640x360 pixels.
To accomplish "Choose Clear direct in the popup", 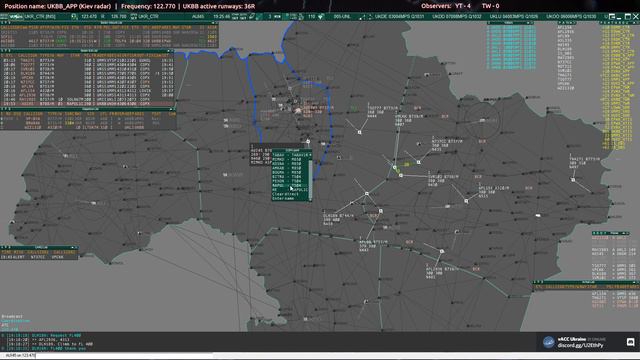I will click(x=285, y=194).
